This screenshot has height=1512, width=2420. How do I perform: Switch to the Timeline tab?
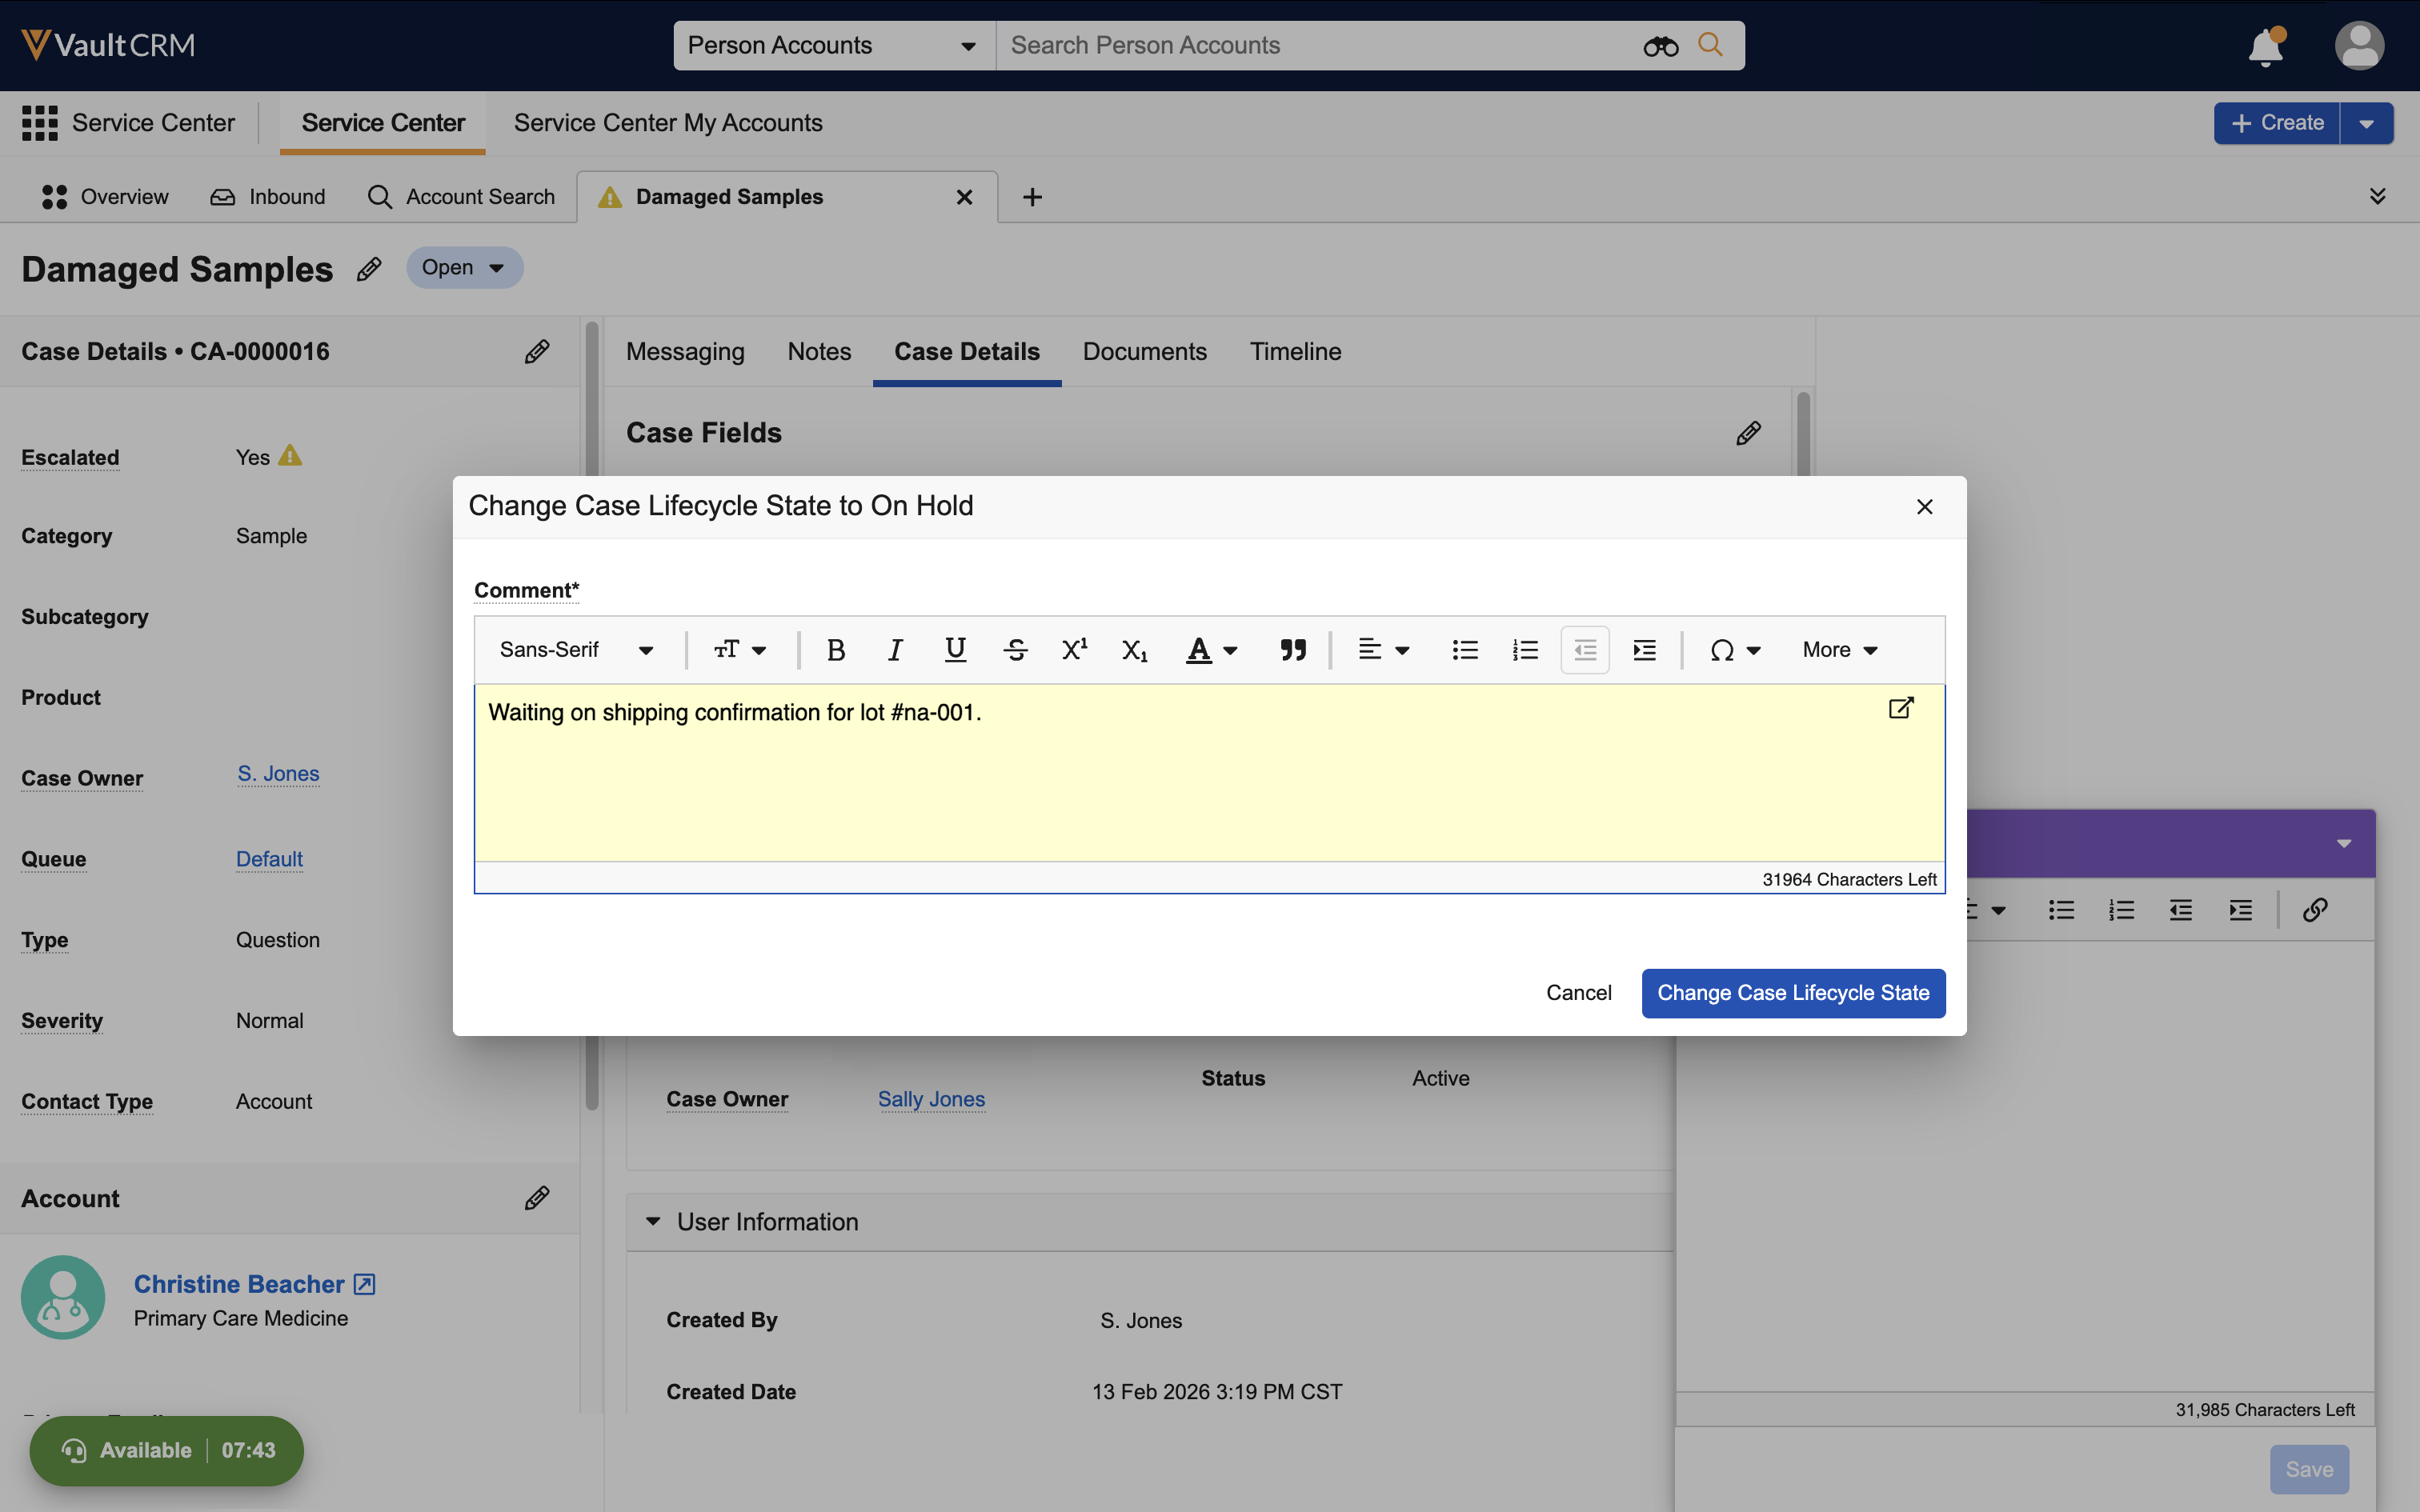point(1295,352)
